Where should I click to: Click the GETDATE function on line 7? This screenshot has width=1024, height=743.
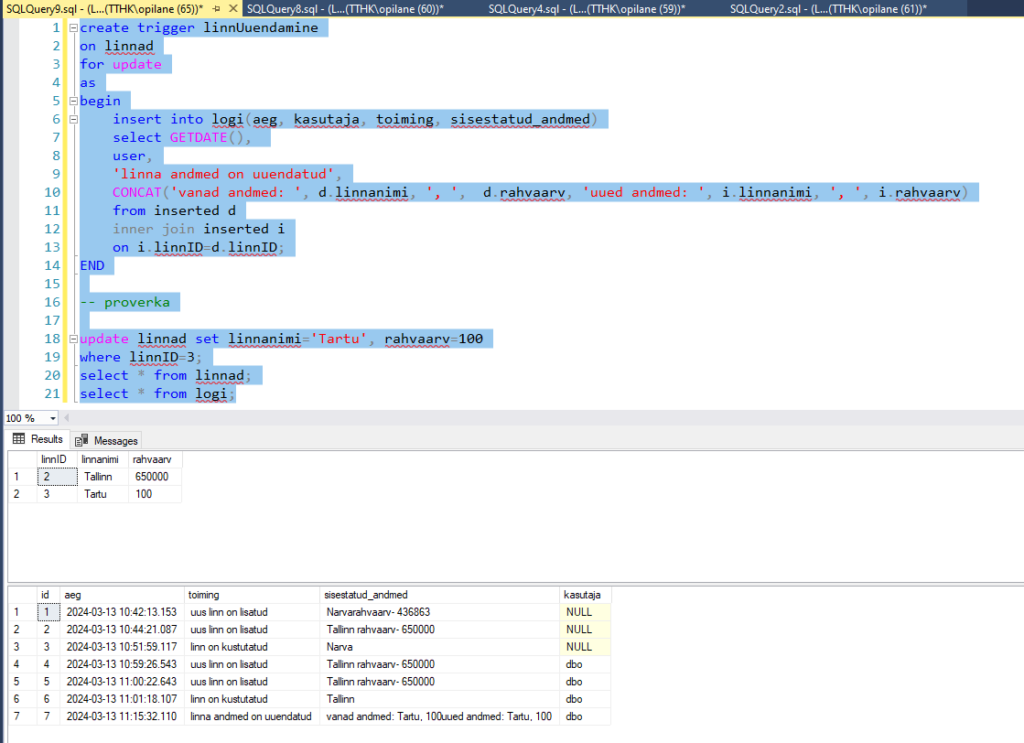click(199, 138)
